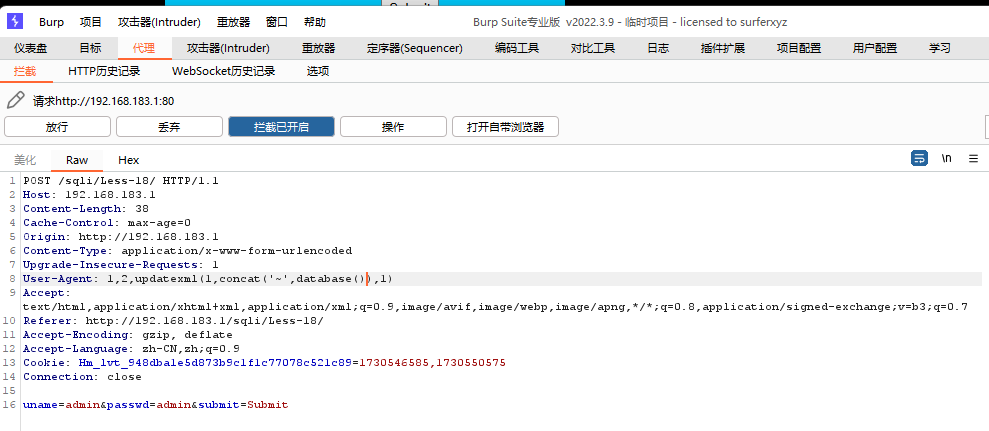Viewport: 989px width, 431px height.
Task: Toggle the \n non-printable characters button
Action: [x=947, y=158]
